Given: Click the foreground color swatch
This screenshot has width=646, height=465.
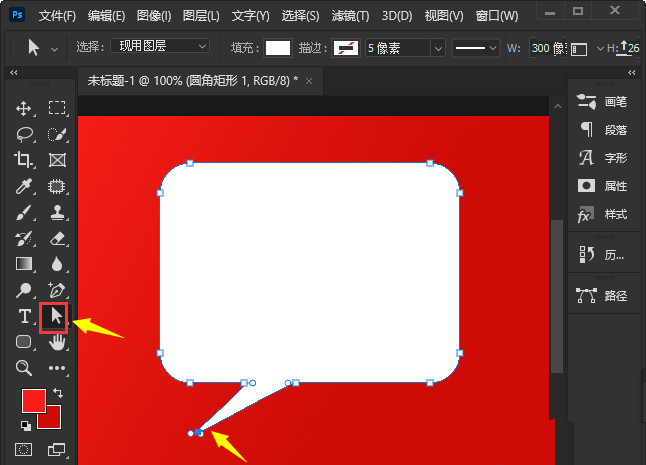Looking at the screenshot, I should point(33,401).
